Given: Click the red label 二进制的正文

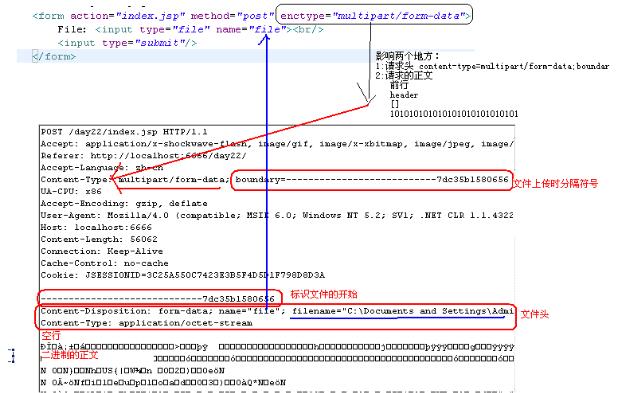Looking at the screenshot, I should (70, 355).
